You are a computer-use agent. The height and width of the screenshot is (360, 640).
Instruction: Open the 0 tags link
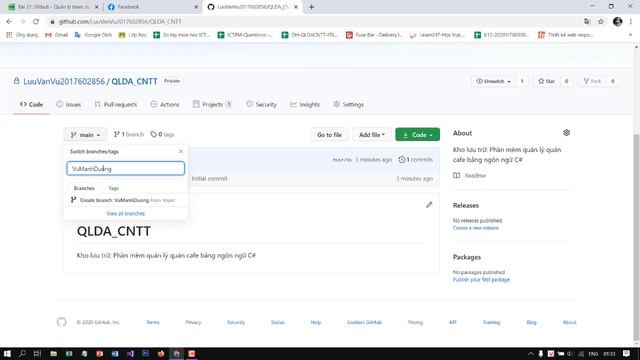162,134
